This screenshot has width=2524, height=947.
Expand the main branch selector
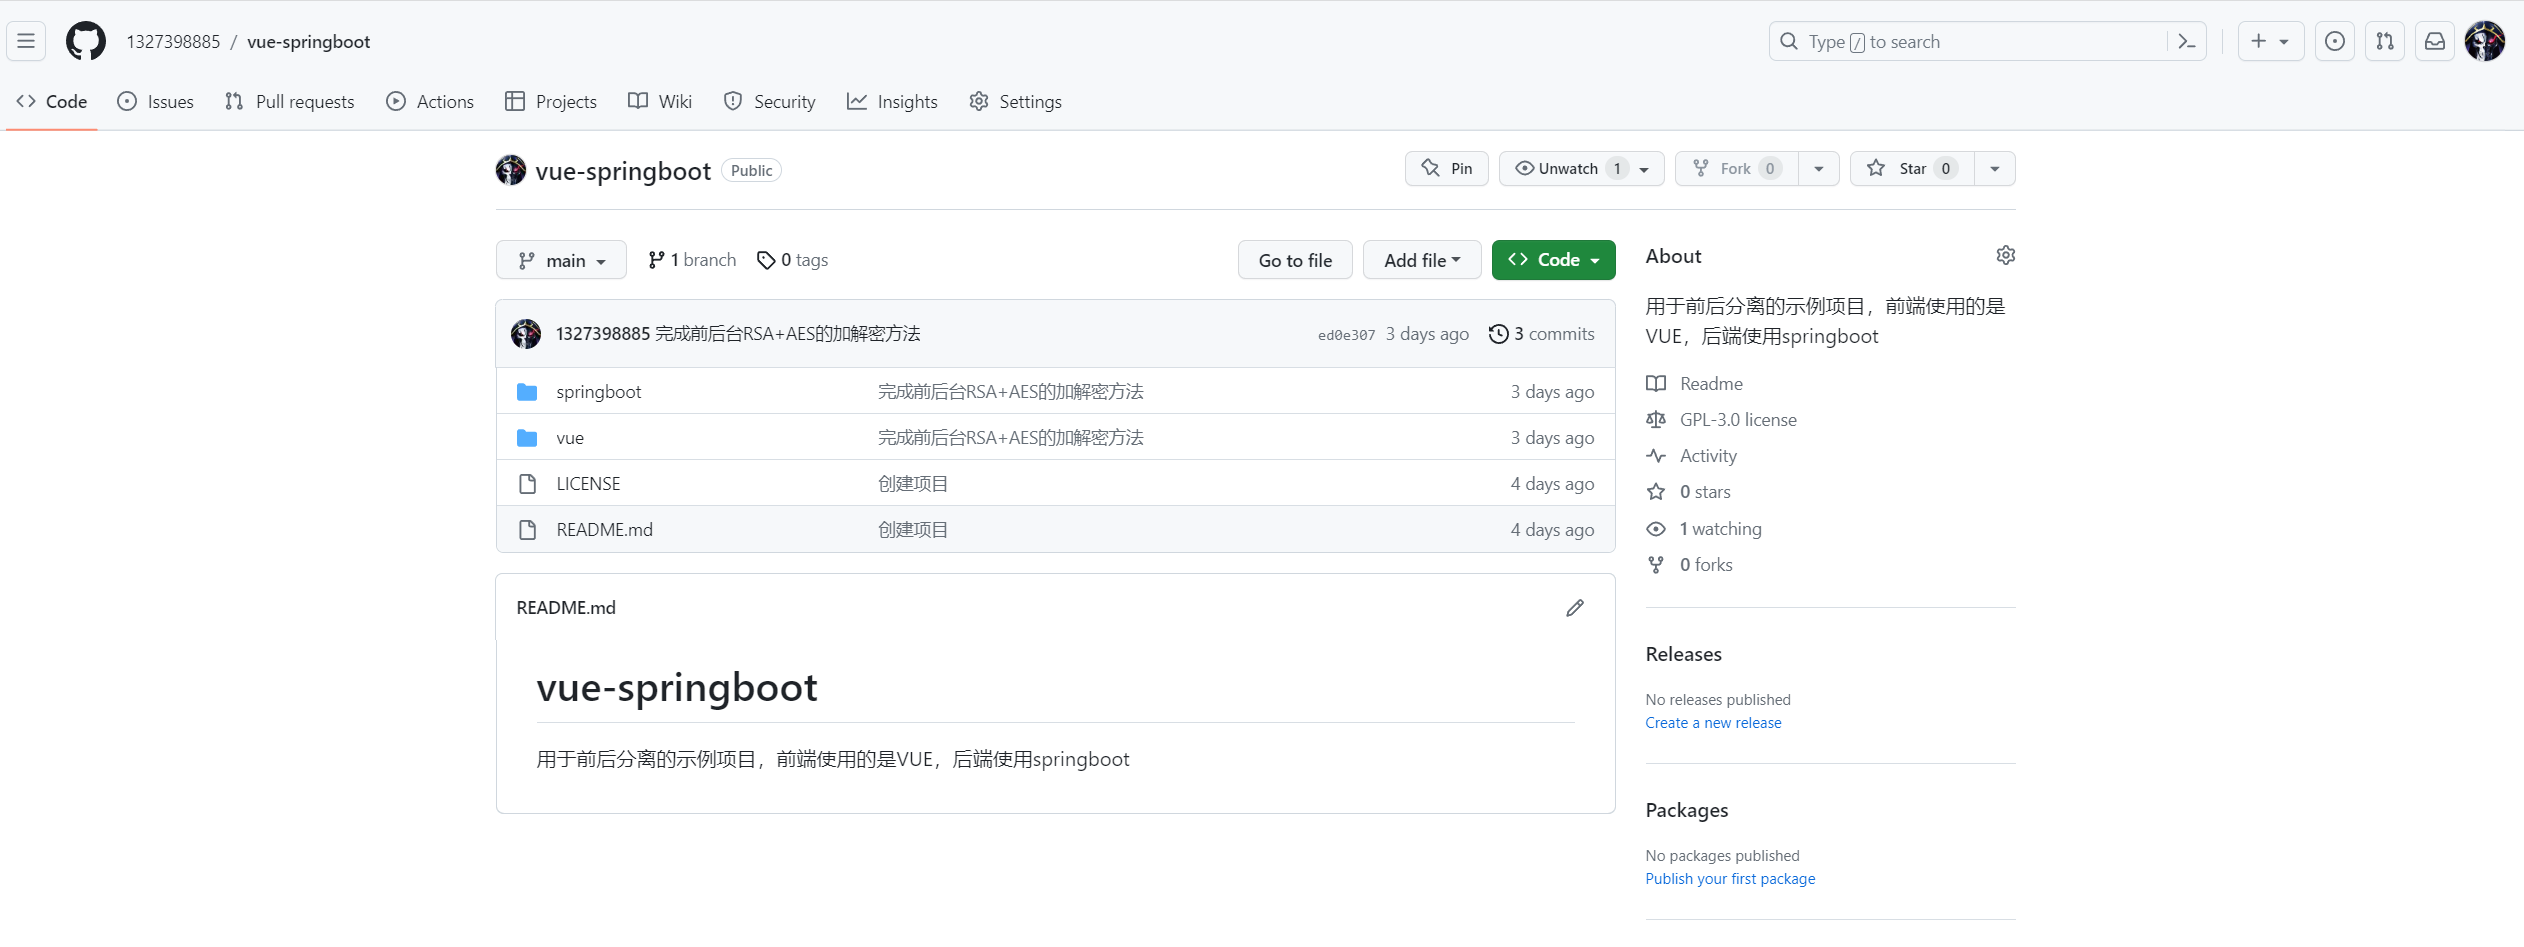[x=561, y=260]
